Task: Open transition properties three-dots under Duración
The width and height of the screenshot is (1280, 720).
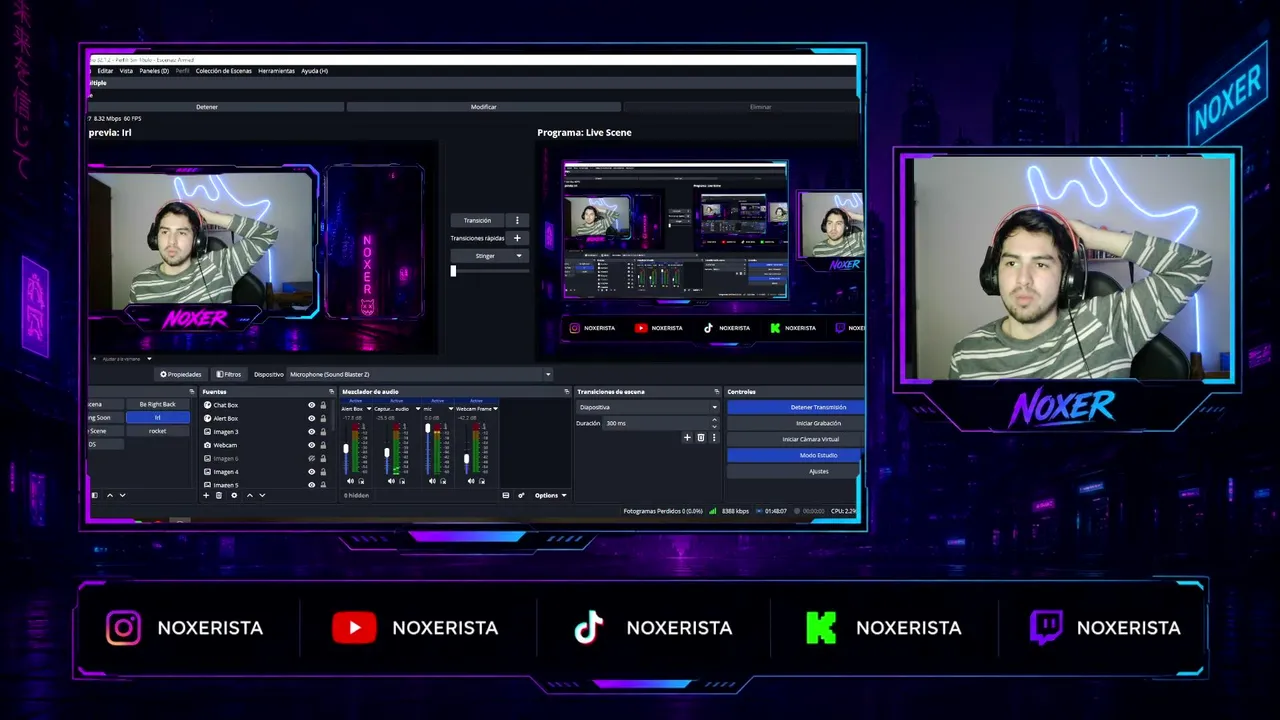Action: coord(713,437)
